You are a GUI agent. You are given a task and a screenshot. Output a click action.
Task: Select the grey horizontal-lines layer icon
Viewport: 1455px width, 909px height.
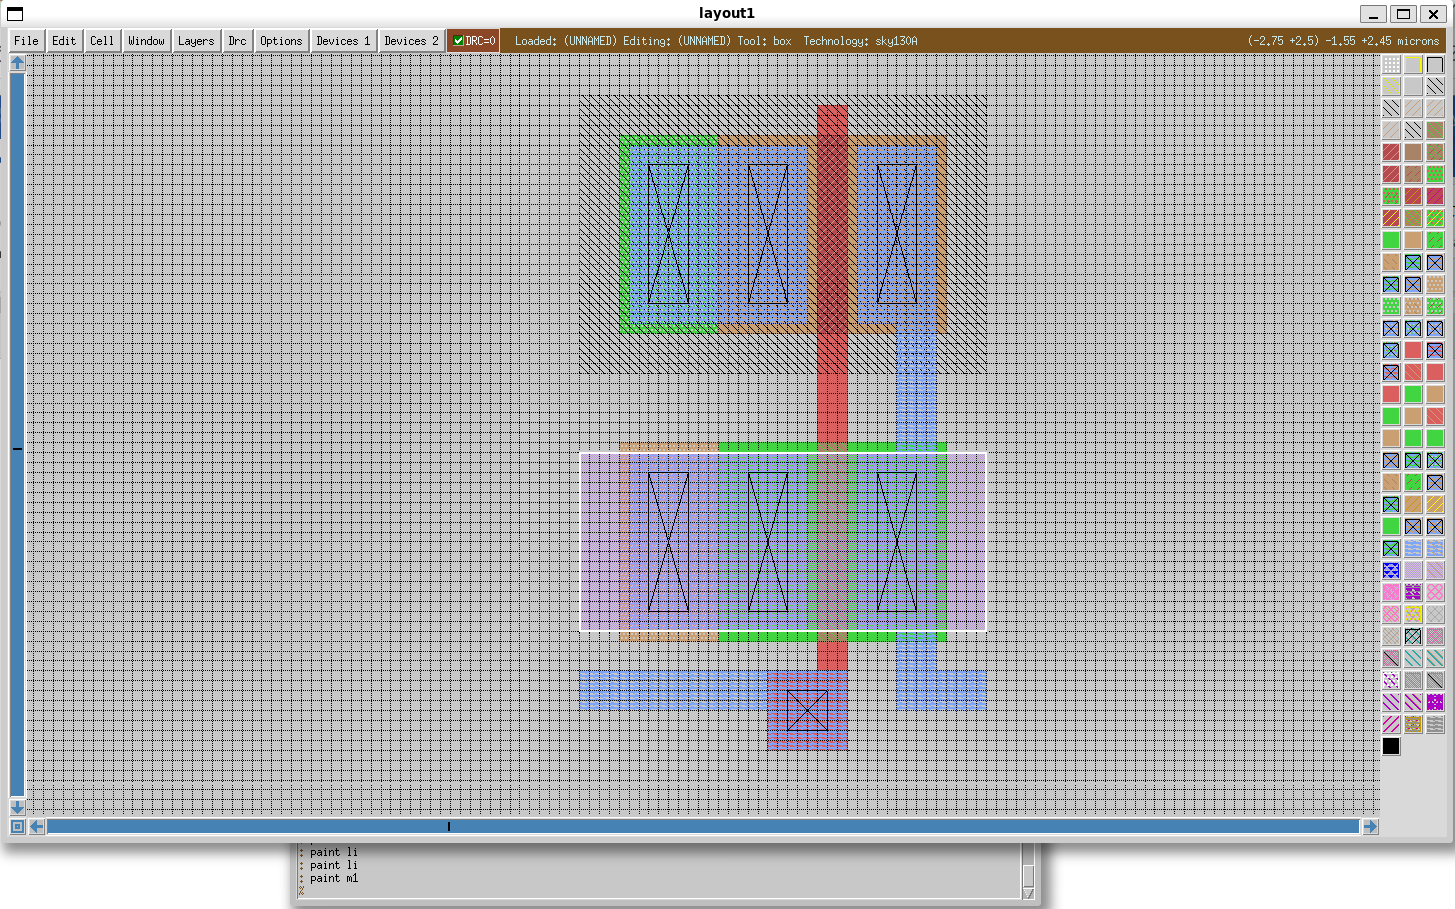(1435, 724)
